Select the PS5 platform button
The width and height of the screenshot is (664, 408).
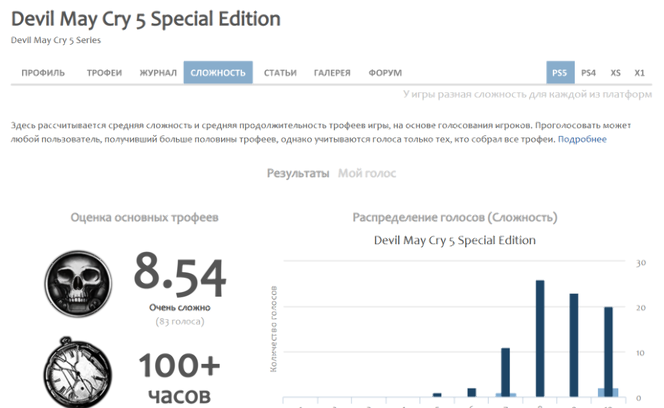tap(560, 72)
